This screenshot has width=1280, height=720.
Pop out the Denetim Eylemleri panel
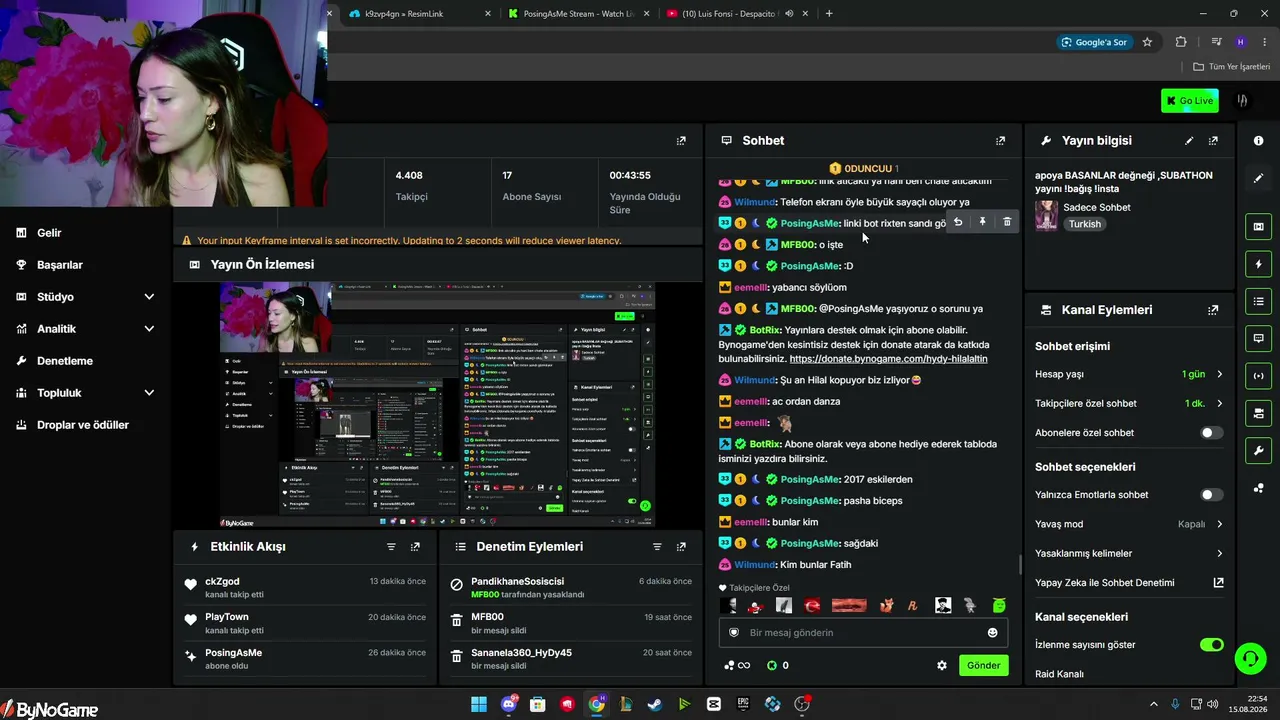point(681,547)
